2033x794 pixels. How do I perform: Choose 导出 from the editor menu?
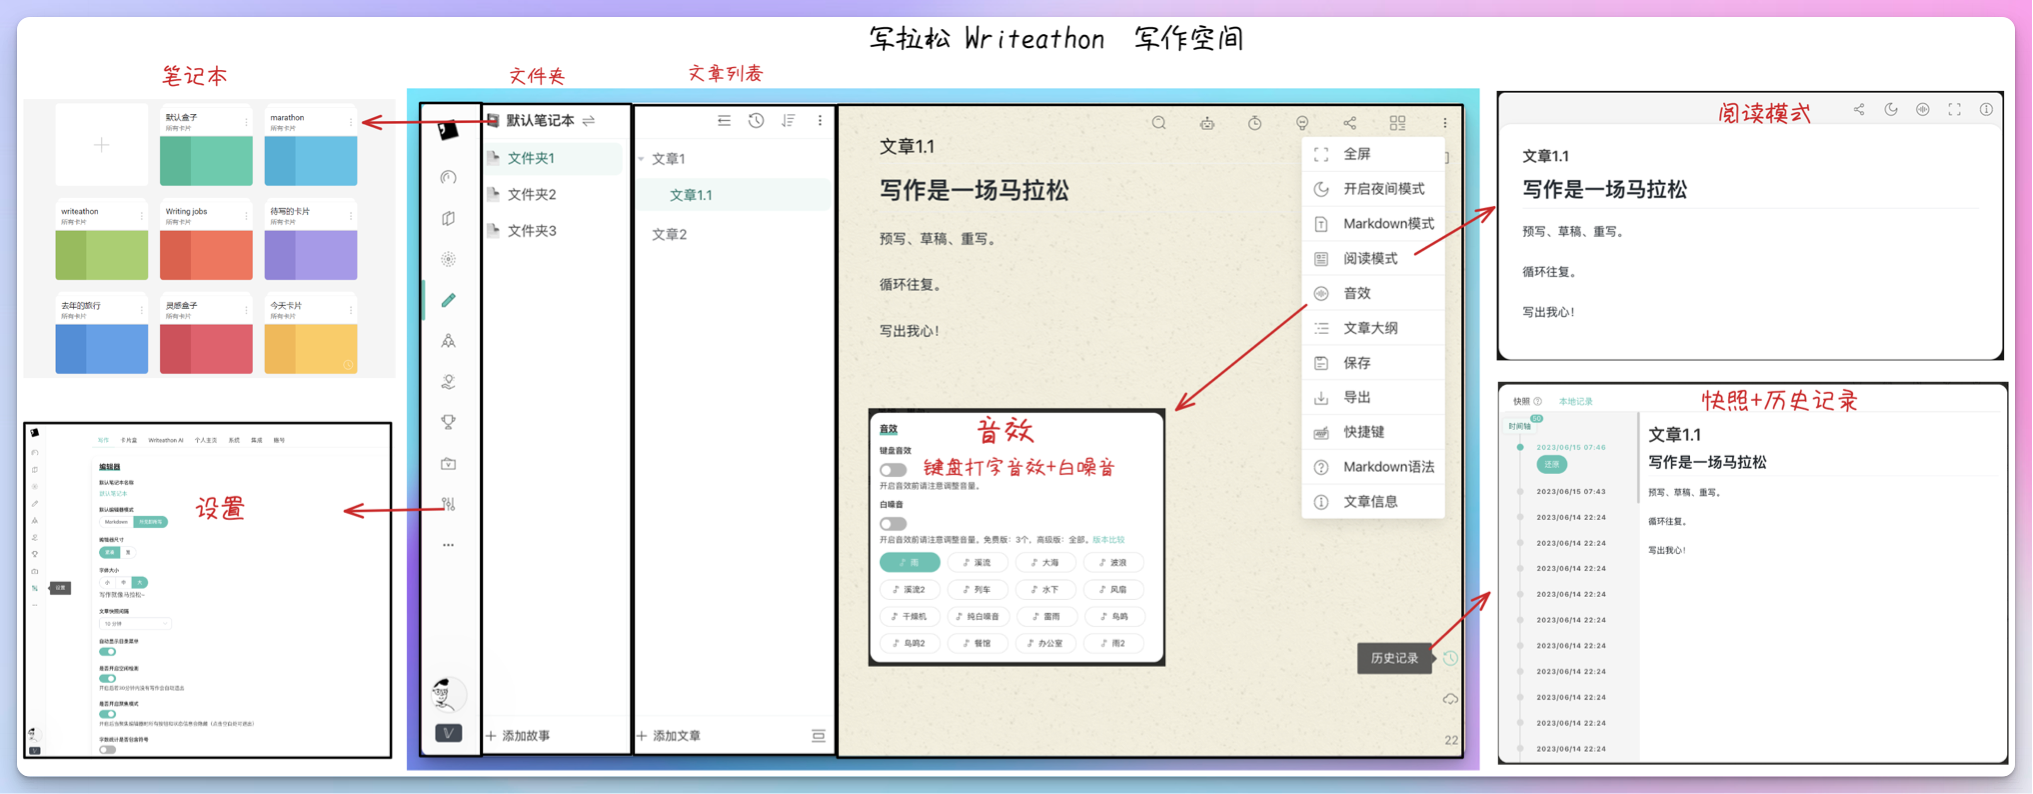click(1373, 397)
